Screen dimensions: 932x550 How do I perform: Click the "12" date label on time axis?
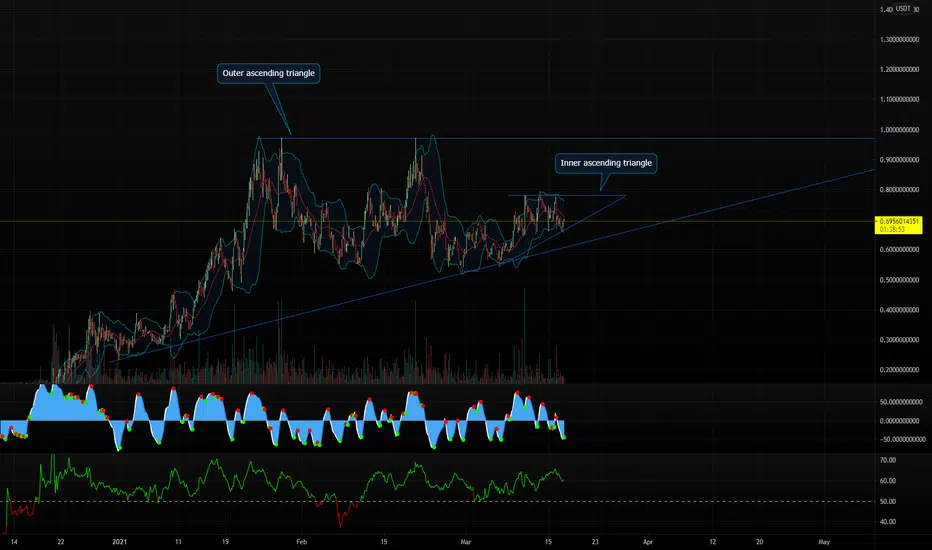pos(713,542)
